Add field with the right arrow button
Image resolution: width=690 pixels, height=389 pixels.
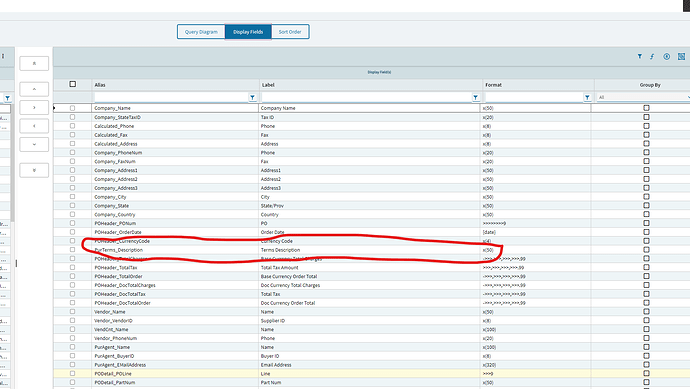point(34,107)
